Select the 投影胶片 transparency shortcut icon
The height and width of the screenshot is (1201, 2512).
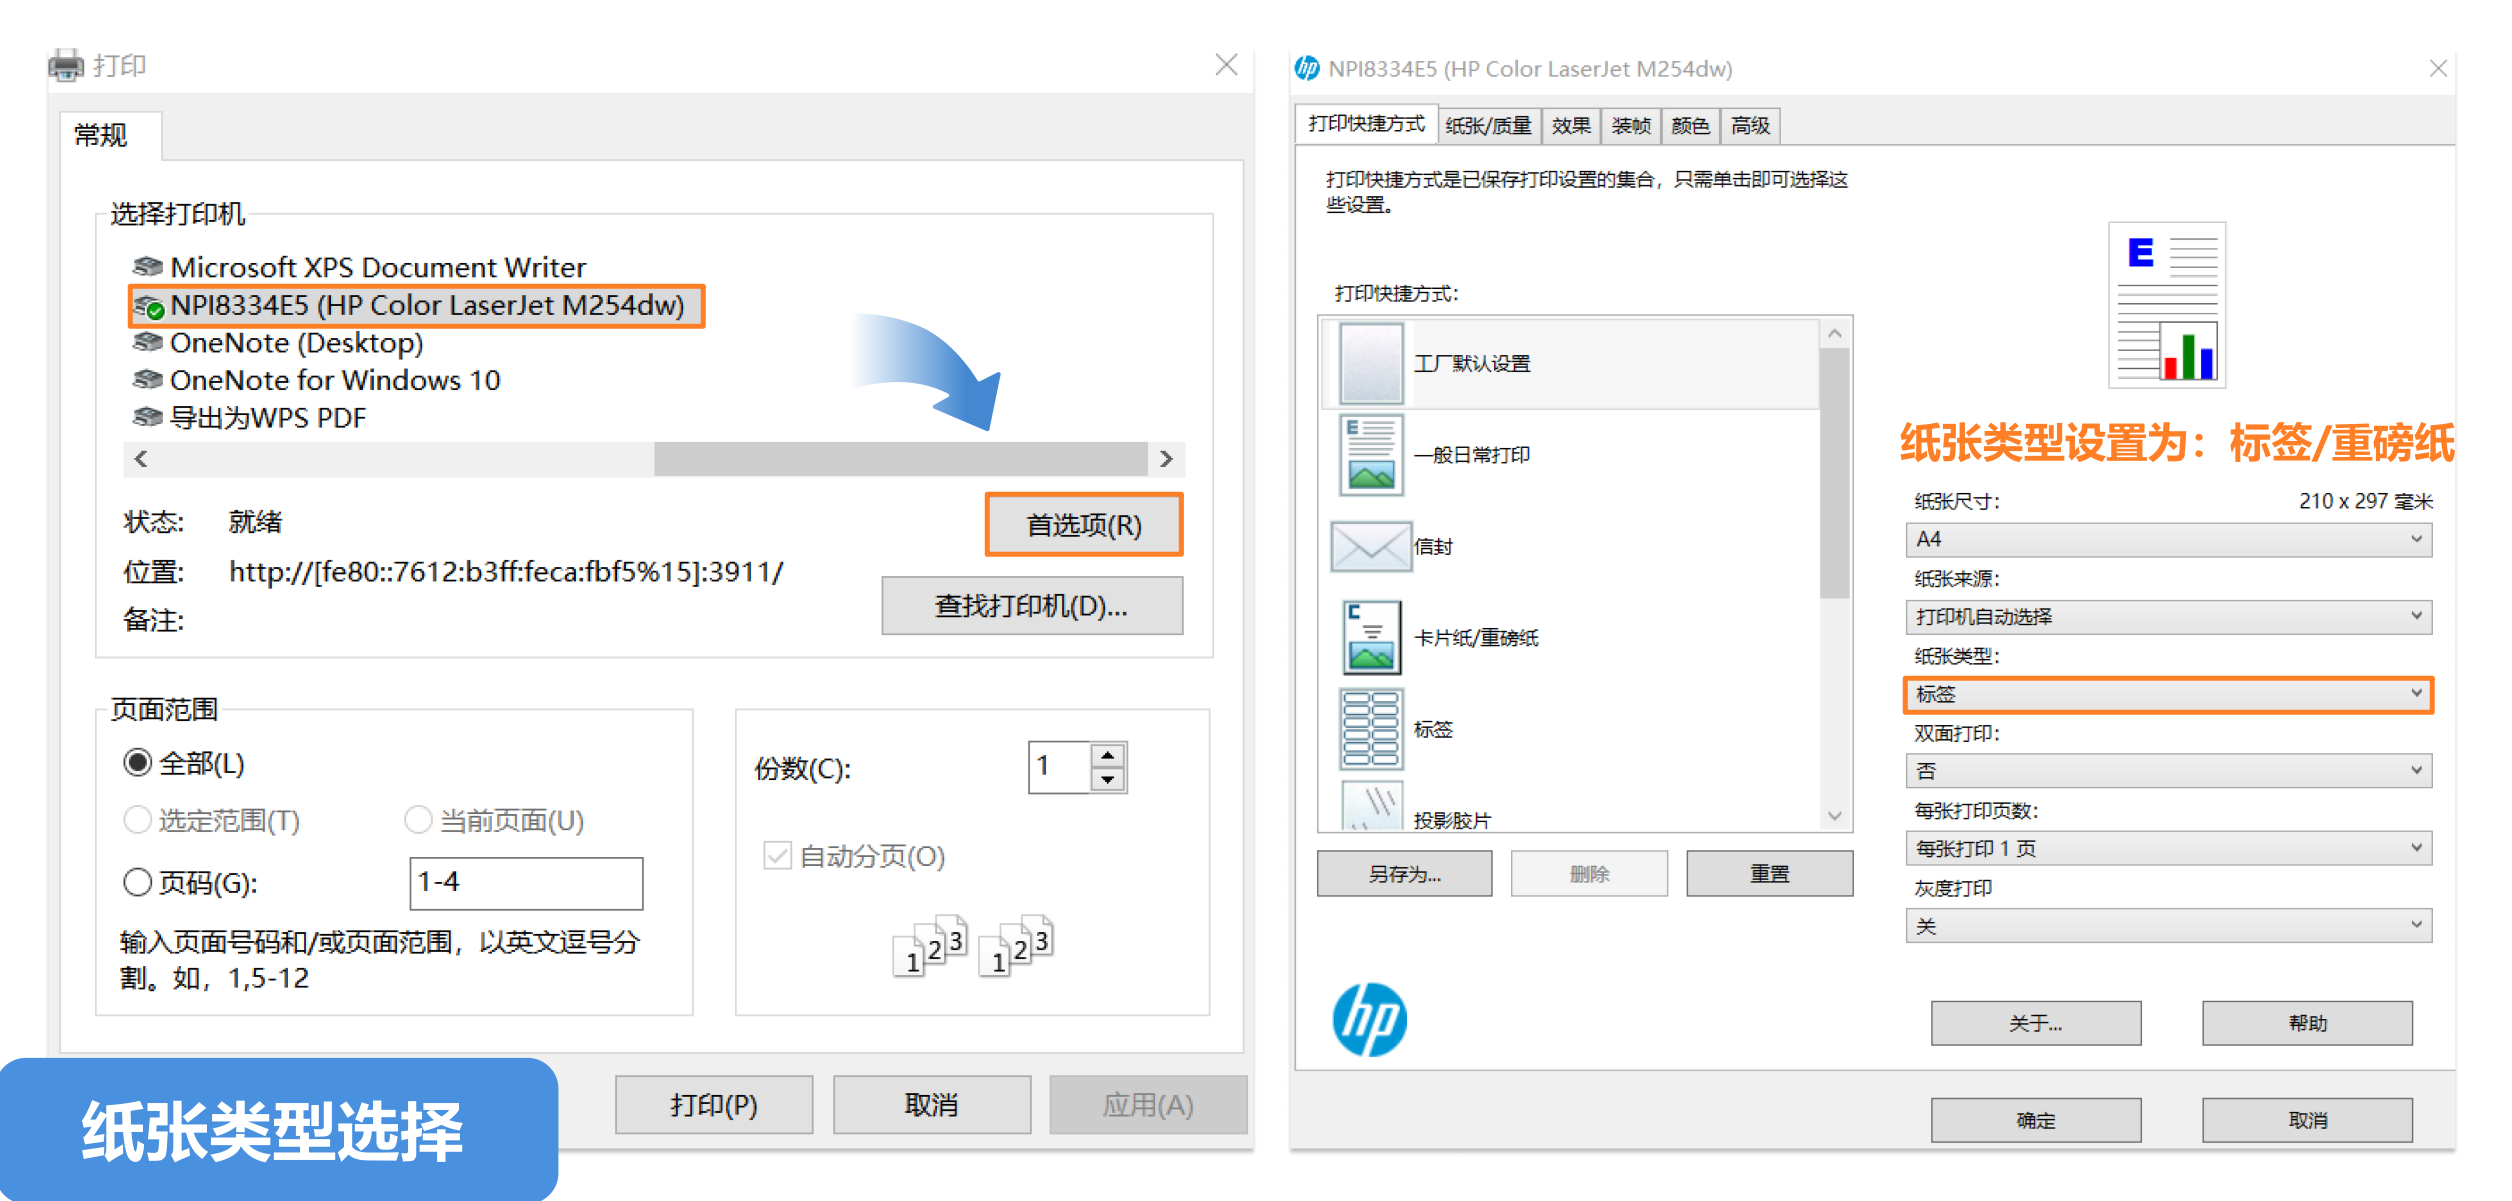(1371, 808)
